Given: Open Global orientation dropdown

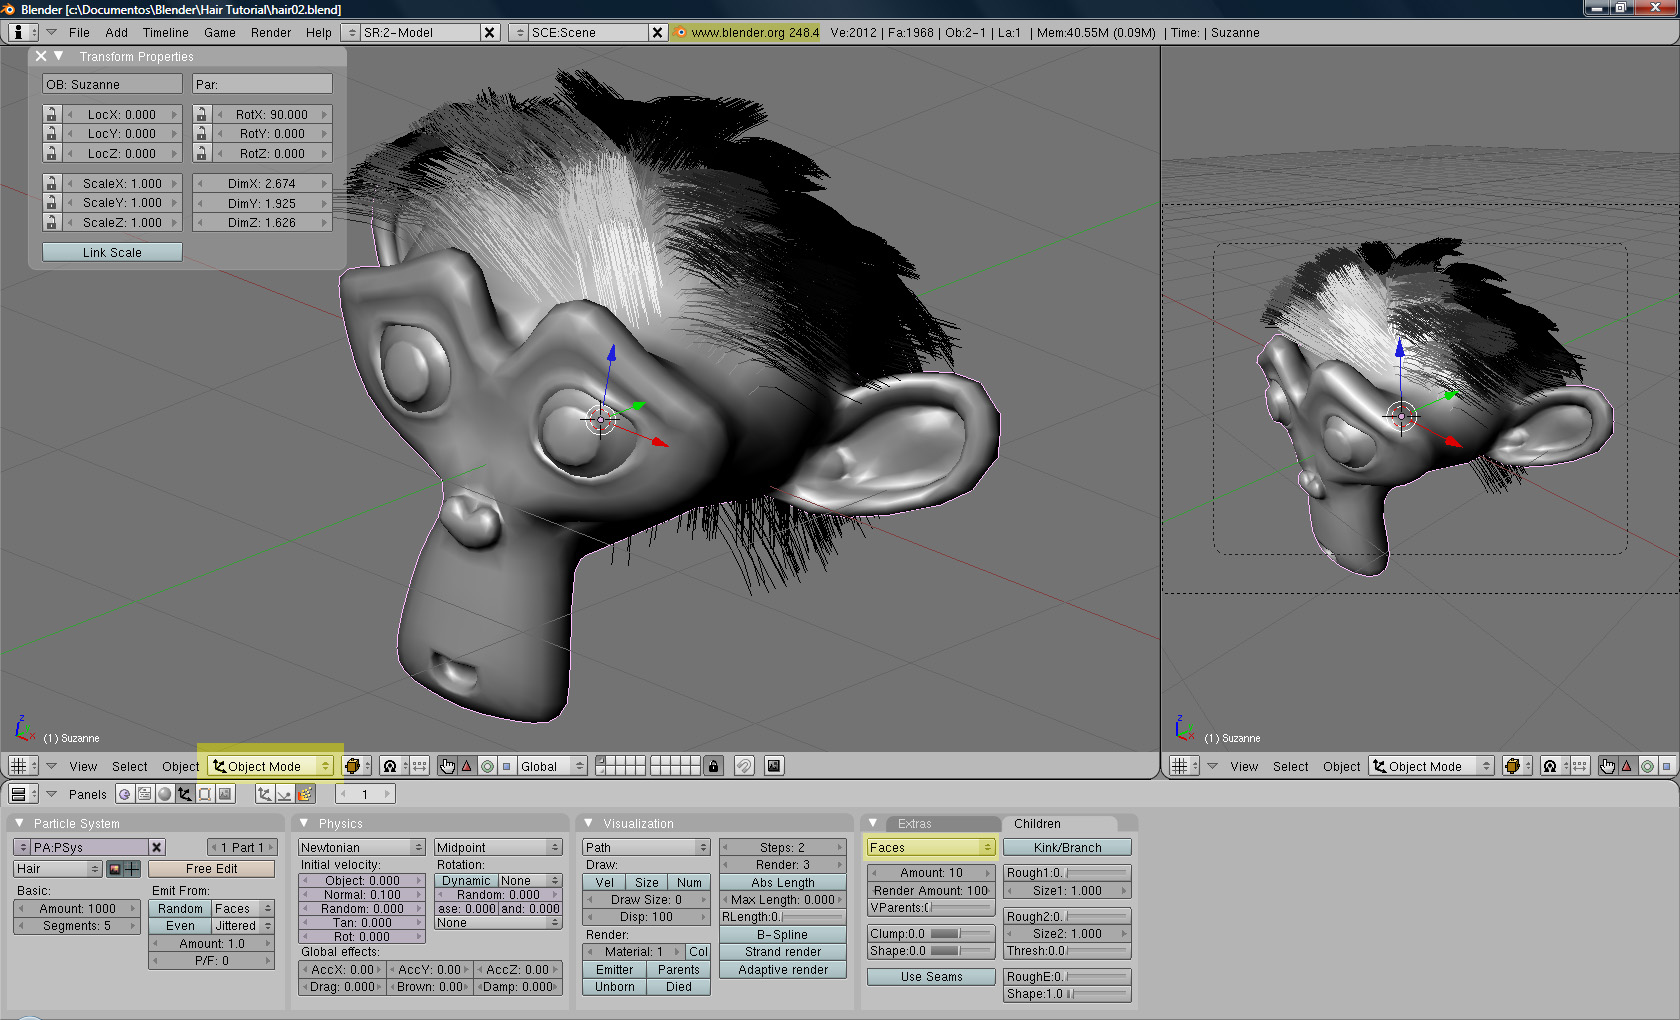Looking at the screenshot, I should pos(552,766).
